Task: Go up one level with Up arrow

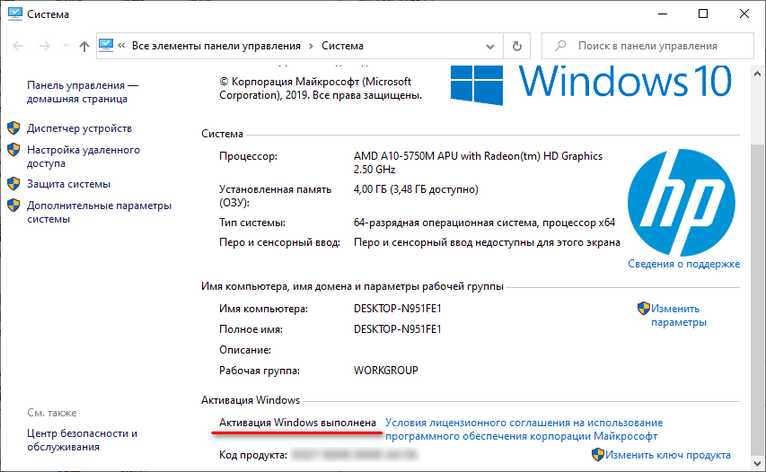Action: (84, 46)
